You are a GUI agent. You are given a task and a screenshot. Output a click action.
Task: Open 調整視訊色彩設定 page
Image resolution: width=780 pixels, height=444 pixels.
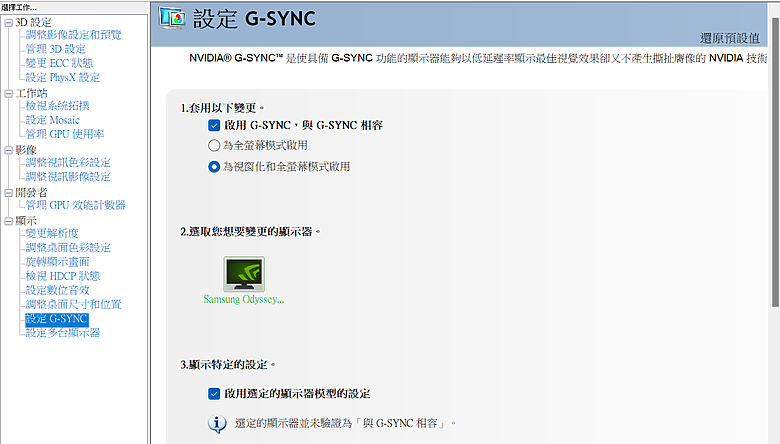pyautogui.click(x=68, y=162)
